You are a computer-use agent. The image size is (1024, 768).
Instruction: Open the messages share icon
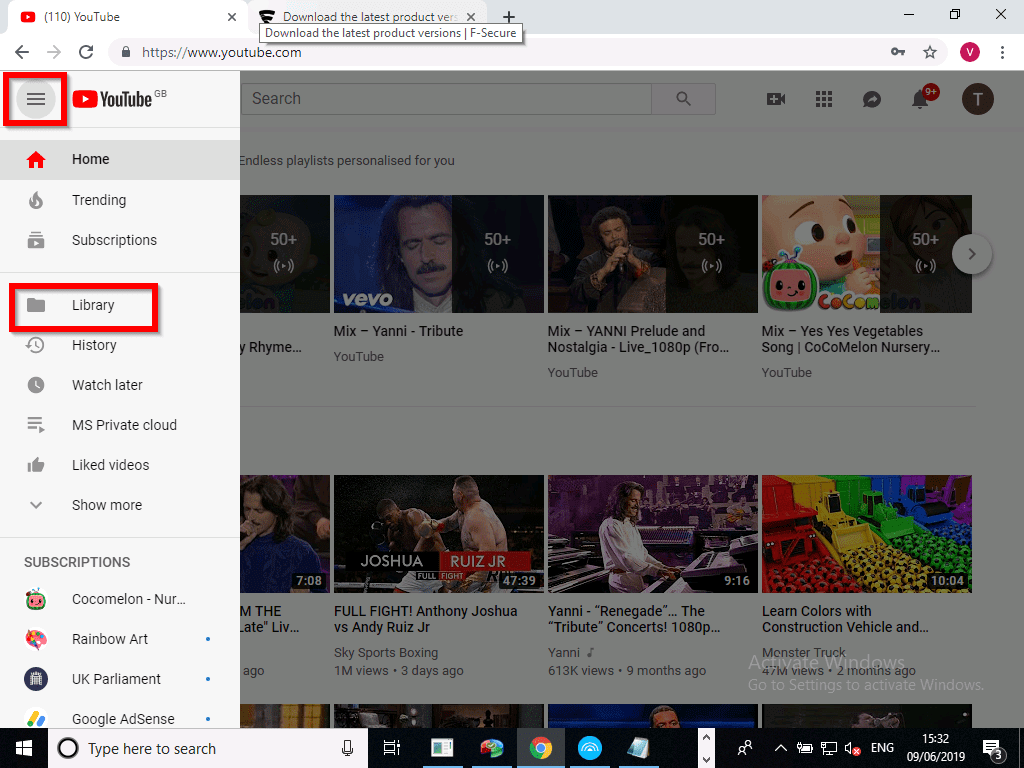click(872, 99)
